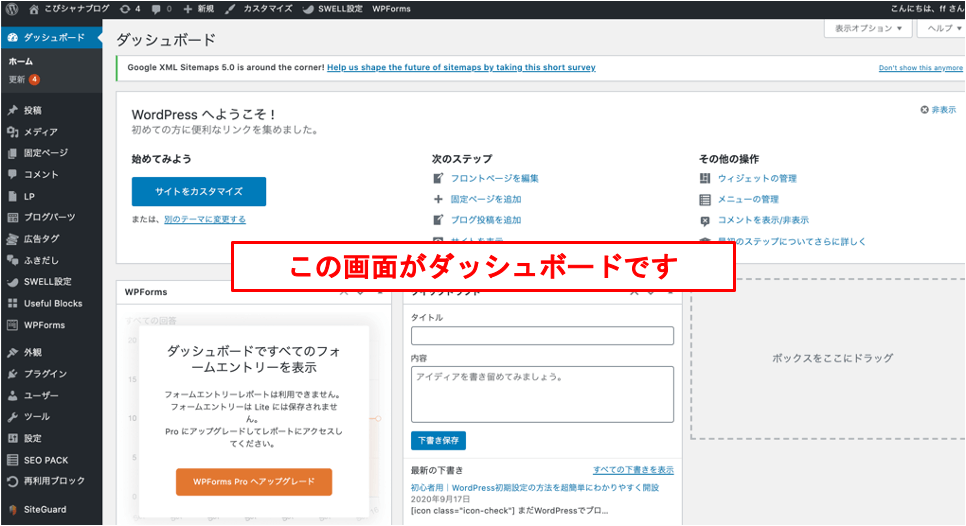The height and width of the screenshot is (526, 966).
Task: Click the ボックスをここにドラッグ drop area
Action: point(828,358)
